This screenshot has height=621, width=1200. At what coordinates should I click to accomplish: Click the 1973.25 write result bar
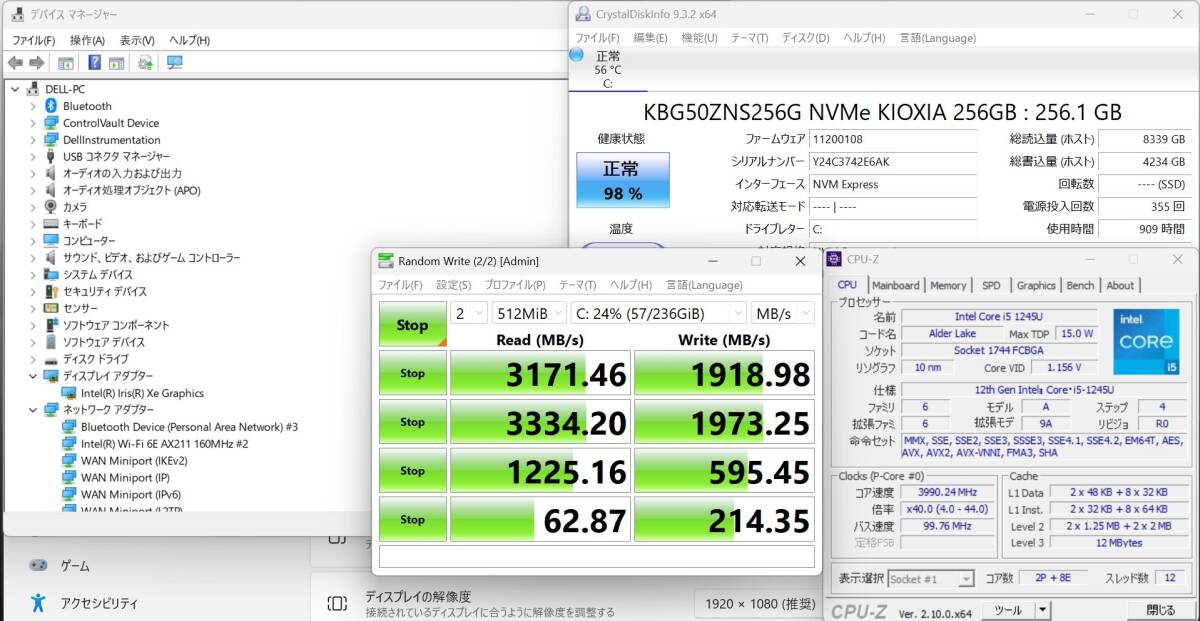(724, 422)
